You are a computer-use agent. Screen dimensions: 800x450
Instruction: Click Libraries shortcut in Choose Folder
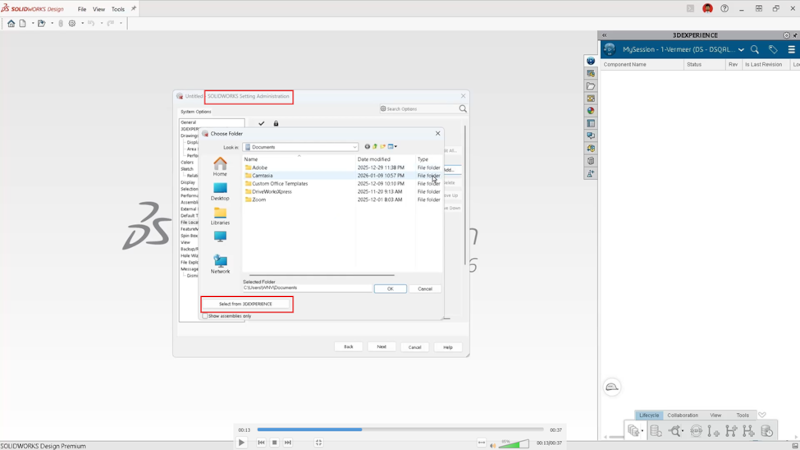coord(220,216)
